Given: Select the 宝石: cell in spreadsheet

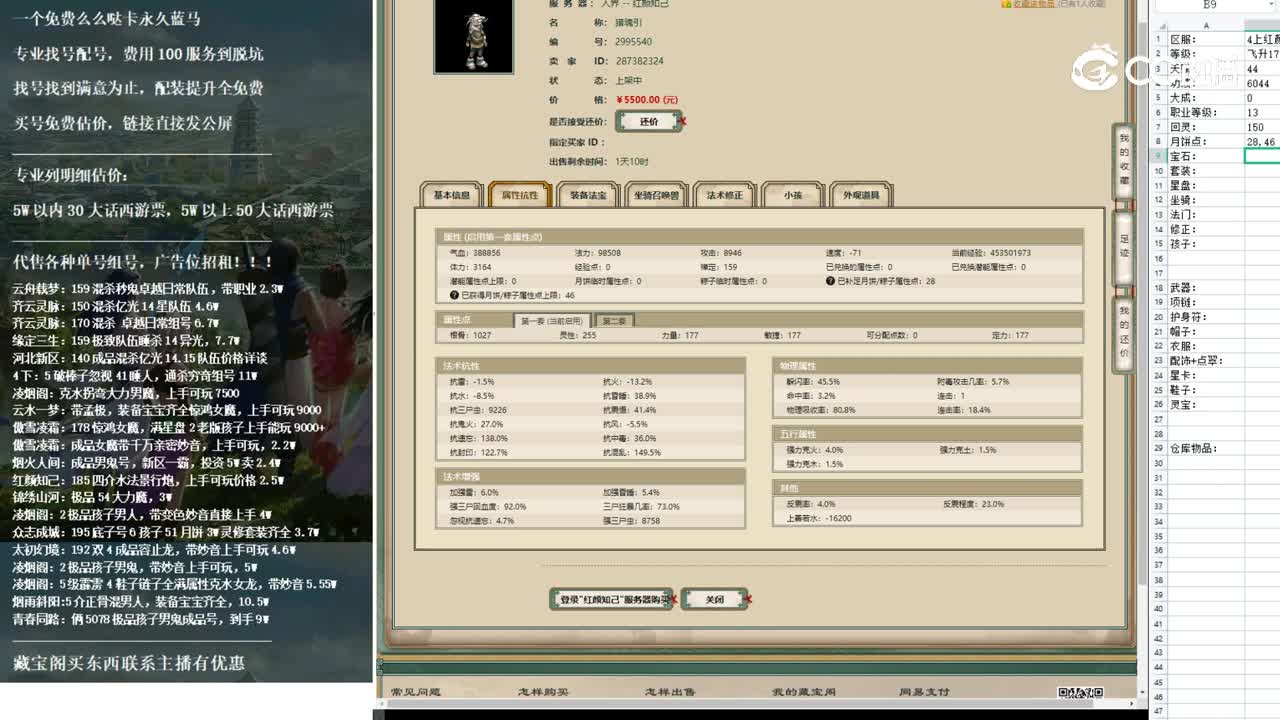Looking at the screenshot, I should pos(1206,156).
